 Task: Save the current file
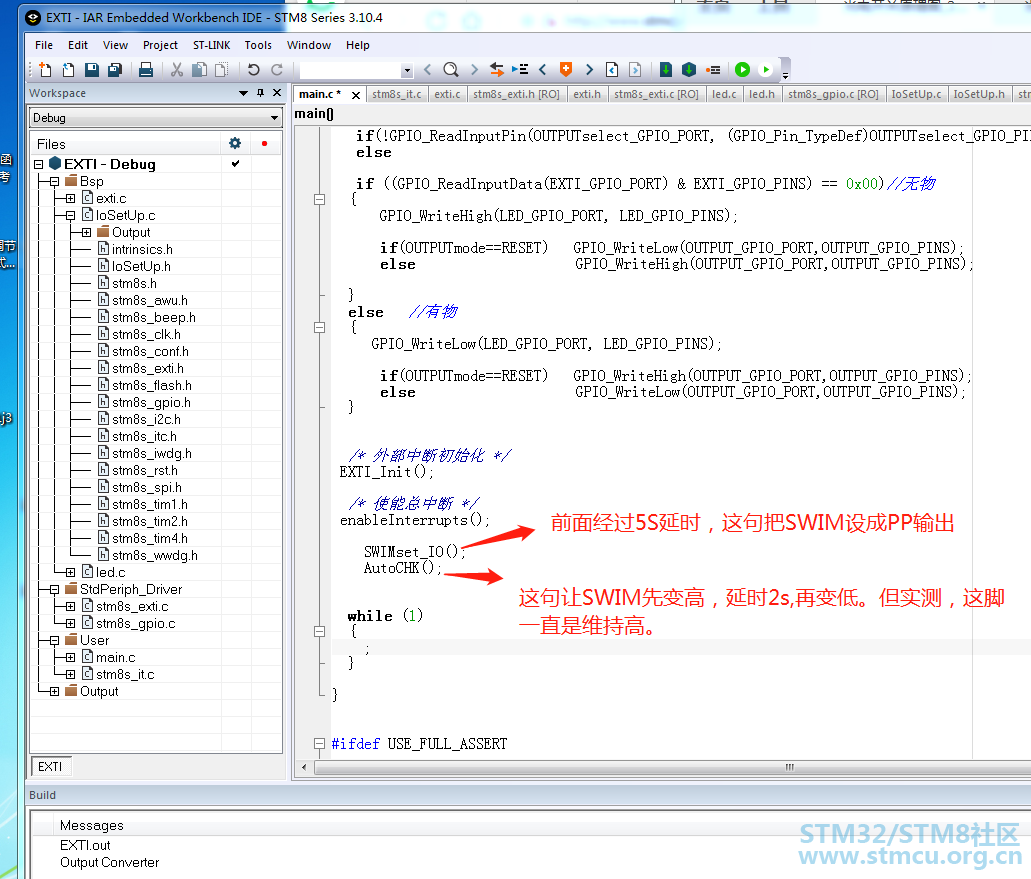pyautogui.click(x=92, y=69)
